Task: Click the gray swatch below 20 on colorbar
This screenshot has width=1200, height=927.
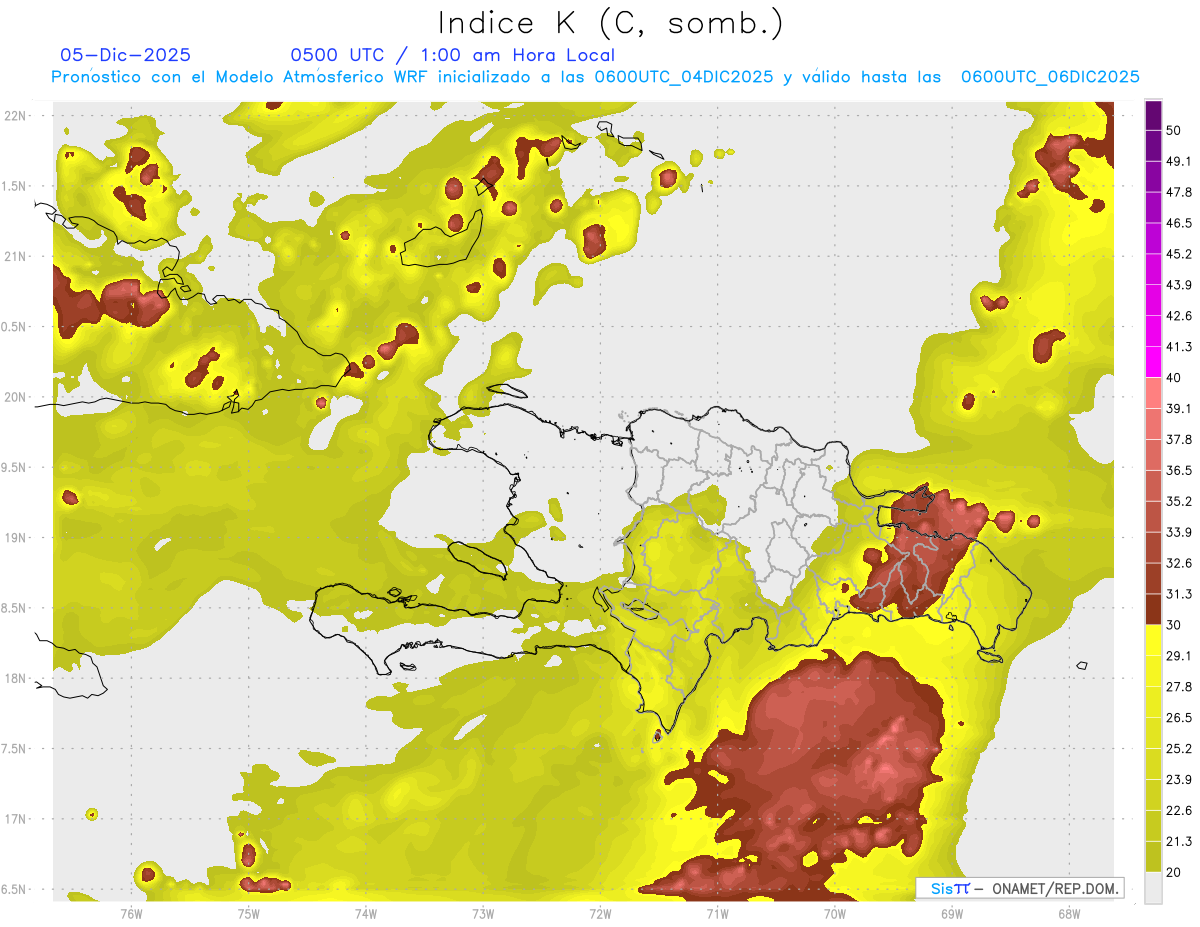Action: click(x=1153, y=888)
